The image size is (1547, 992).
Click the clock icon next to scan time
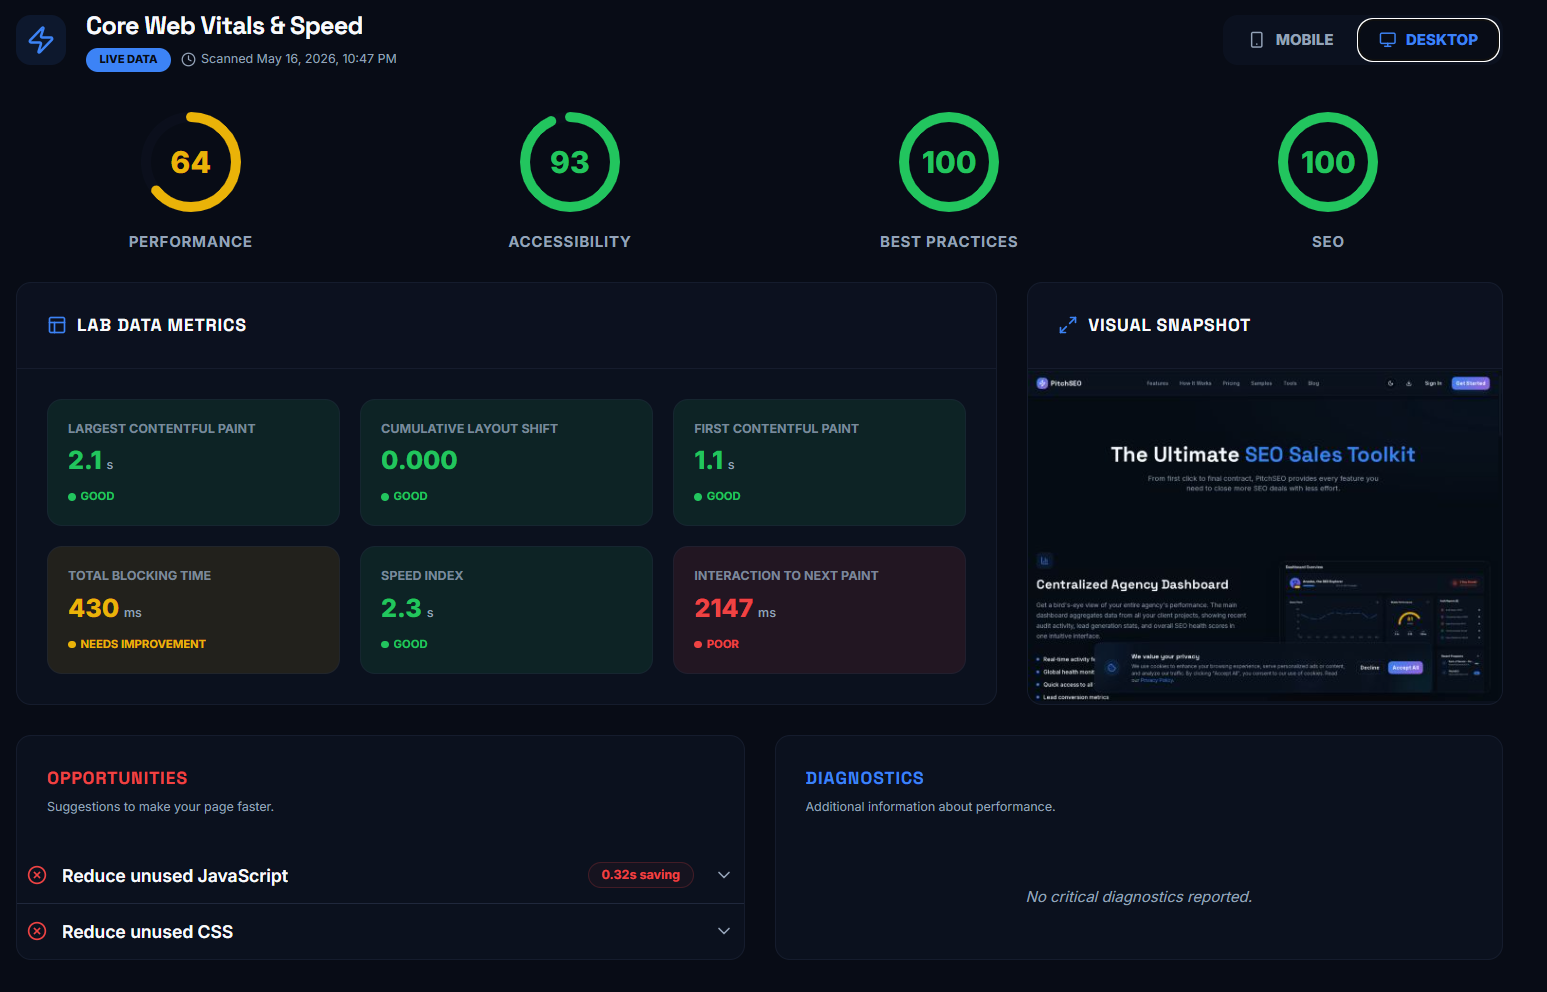point(188,59)
